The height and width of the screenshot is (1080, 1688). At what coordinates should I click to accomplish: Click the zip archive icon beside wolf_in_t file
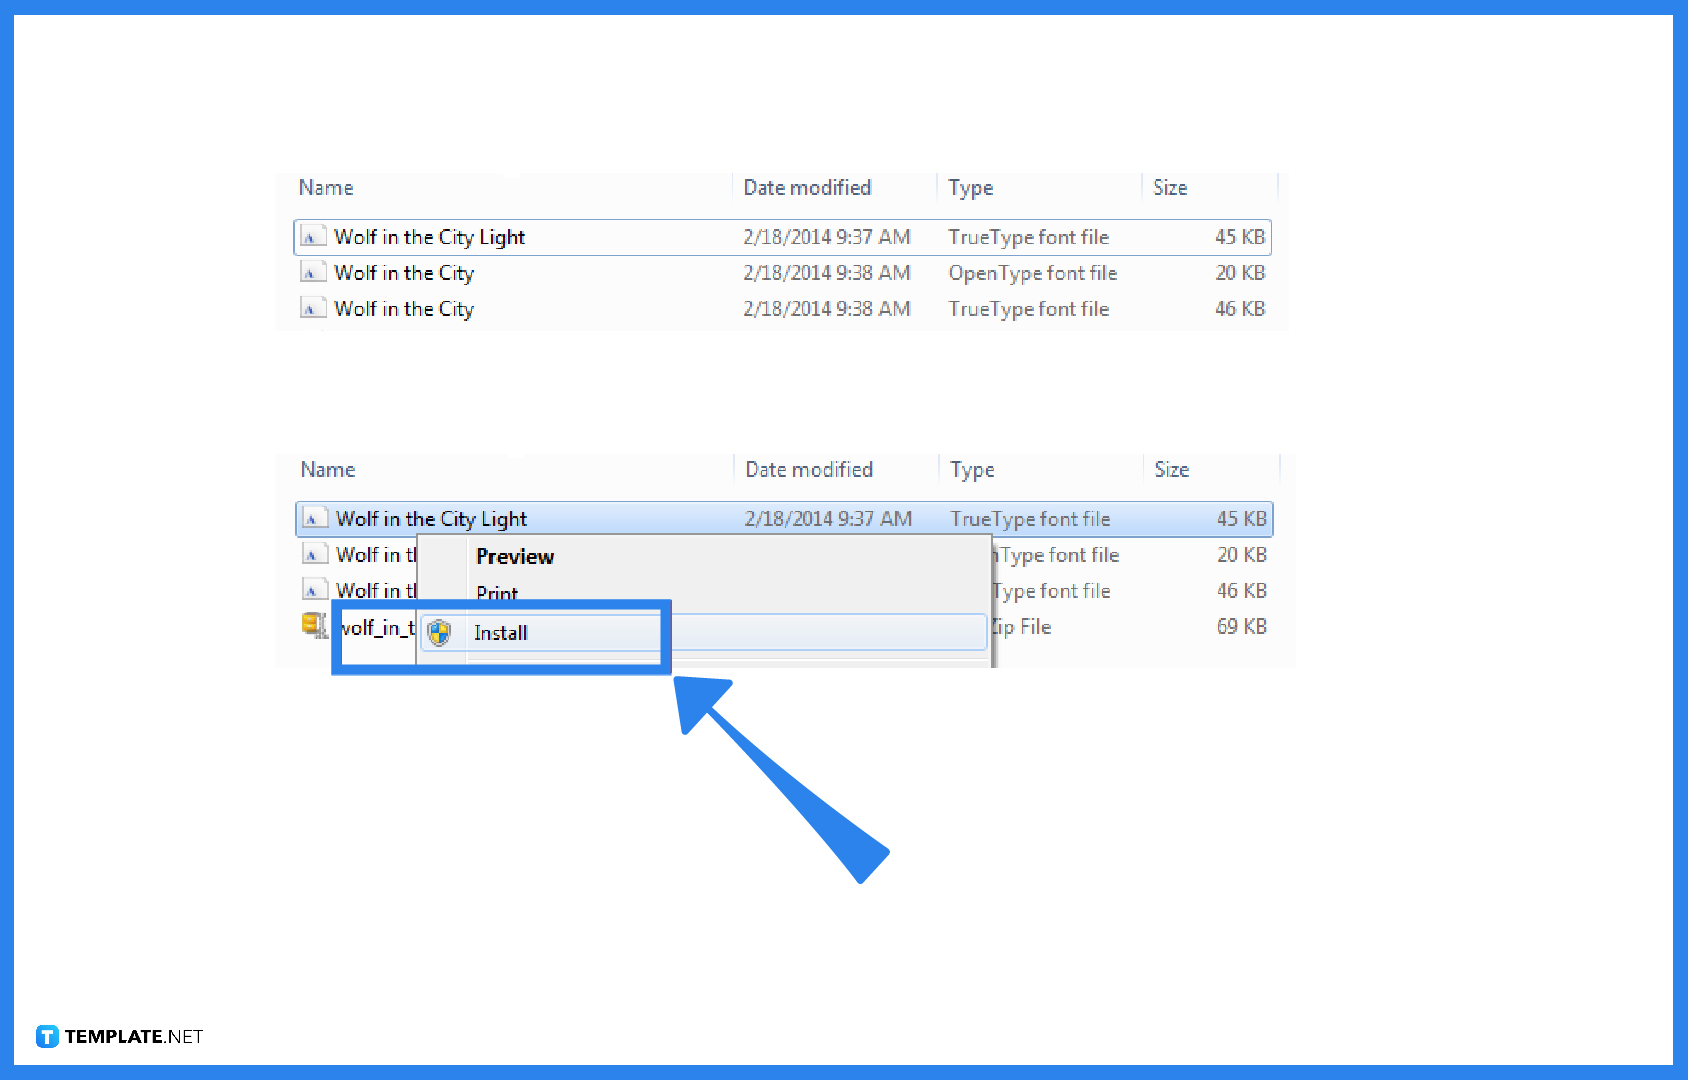314,624
